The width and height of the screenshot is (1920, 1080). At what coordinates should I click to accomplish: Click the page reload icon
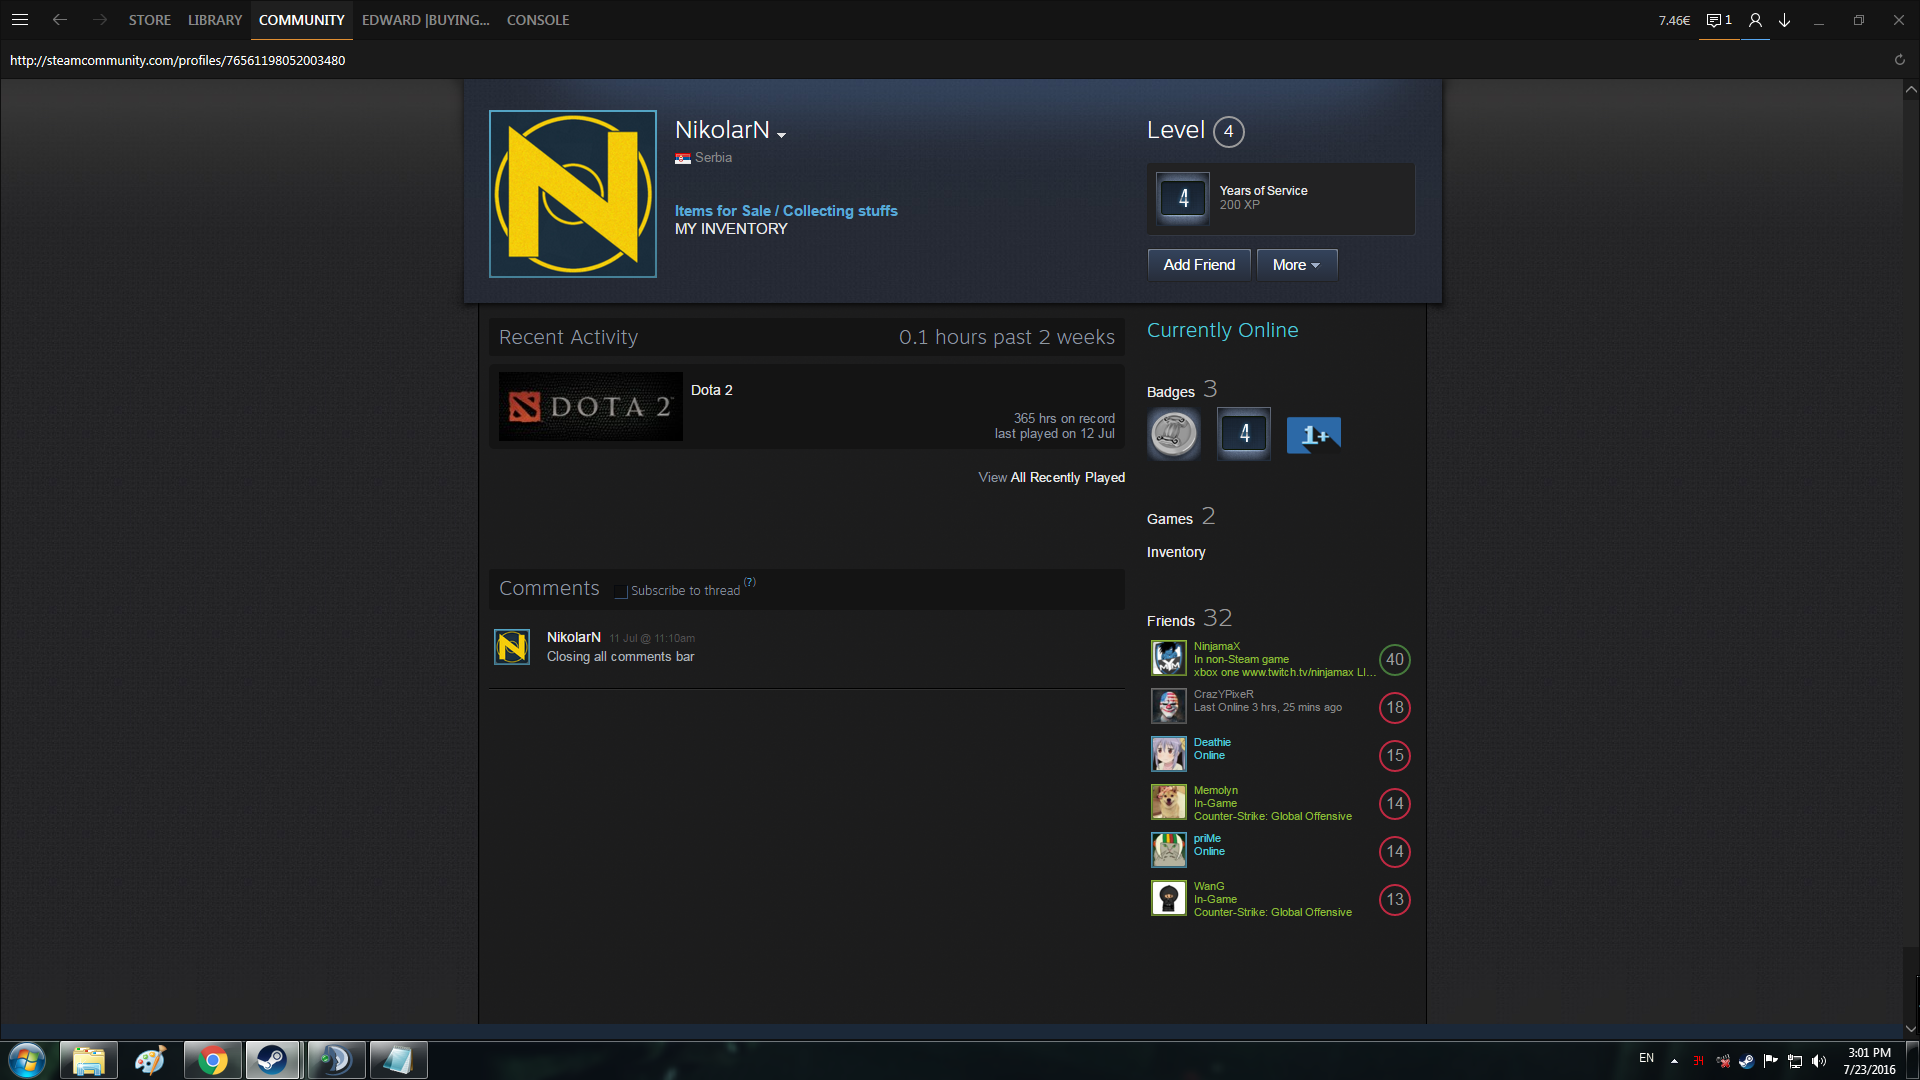point(1899,60)
